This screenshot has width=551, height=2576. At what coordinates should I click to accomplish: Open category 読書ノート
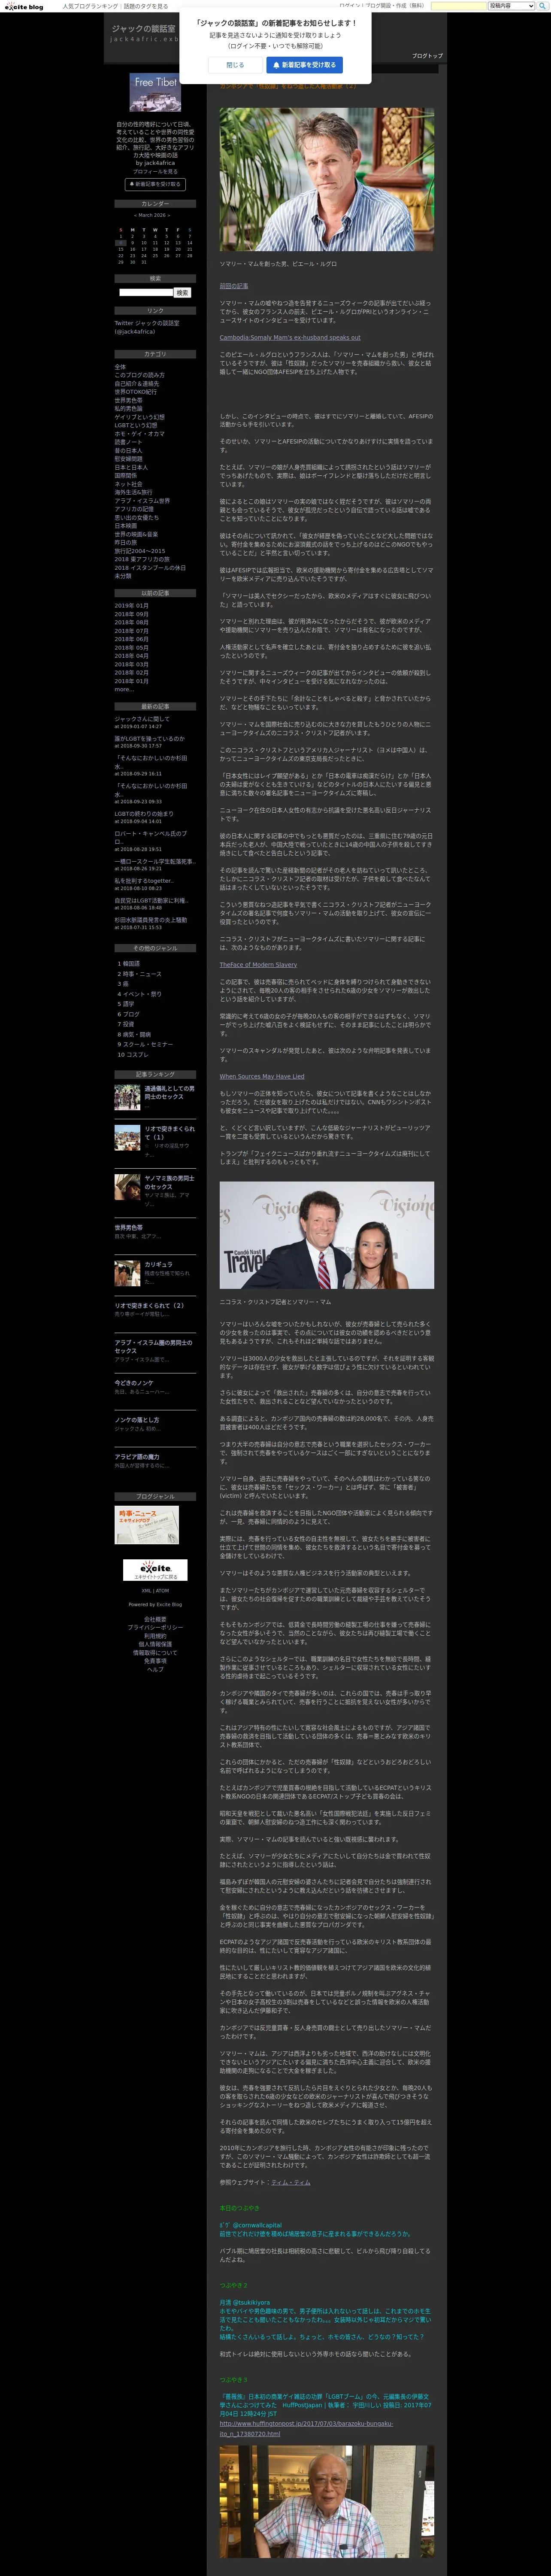click(x=128, y=442)
